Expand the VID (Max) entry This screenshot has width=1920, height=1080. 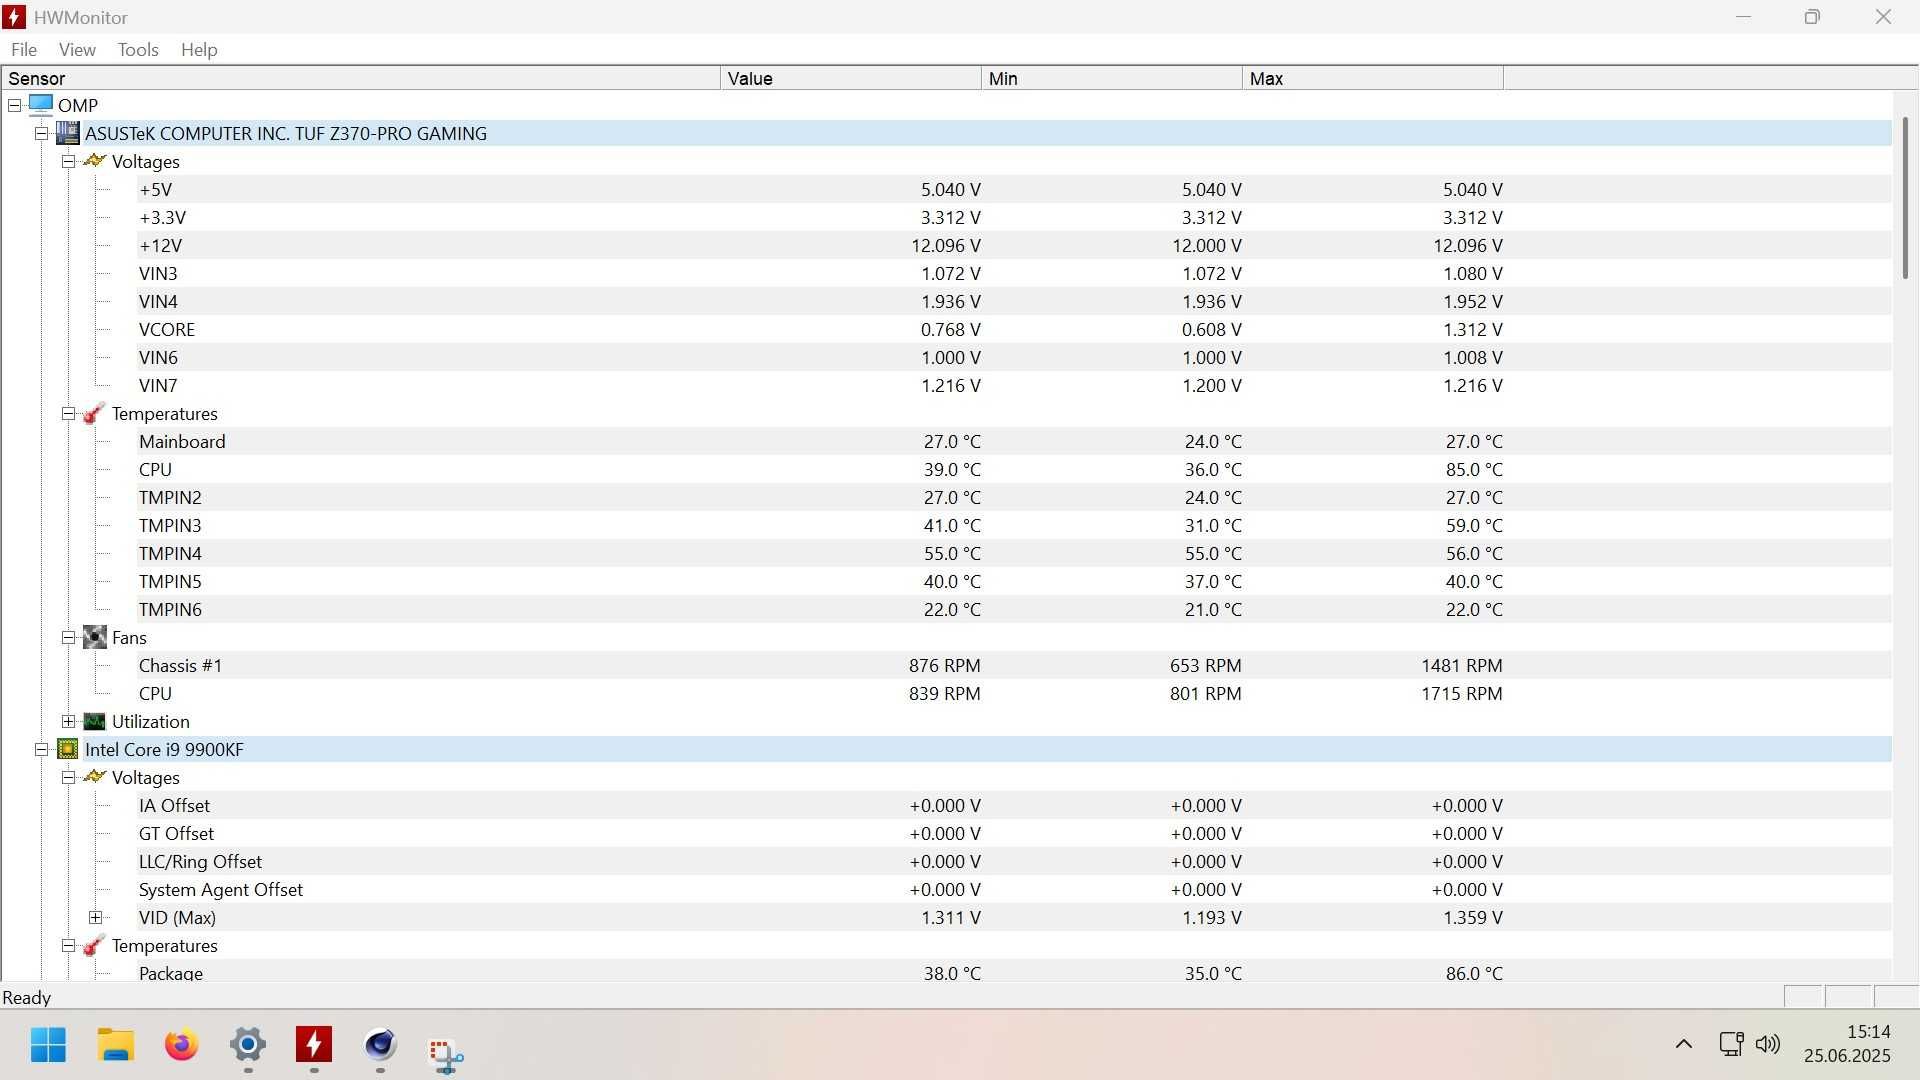point(95,917)
